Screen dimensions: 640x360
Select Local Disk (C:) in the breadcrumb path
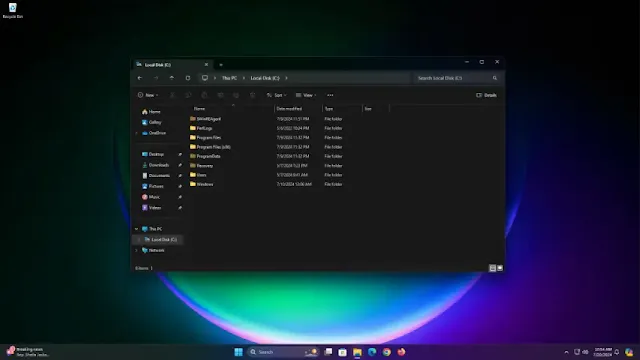(265, 78)
